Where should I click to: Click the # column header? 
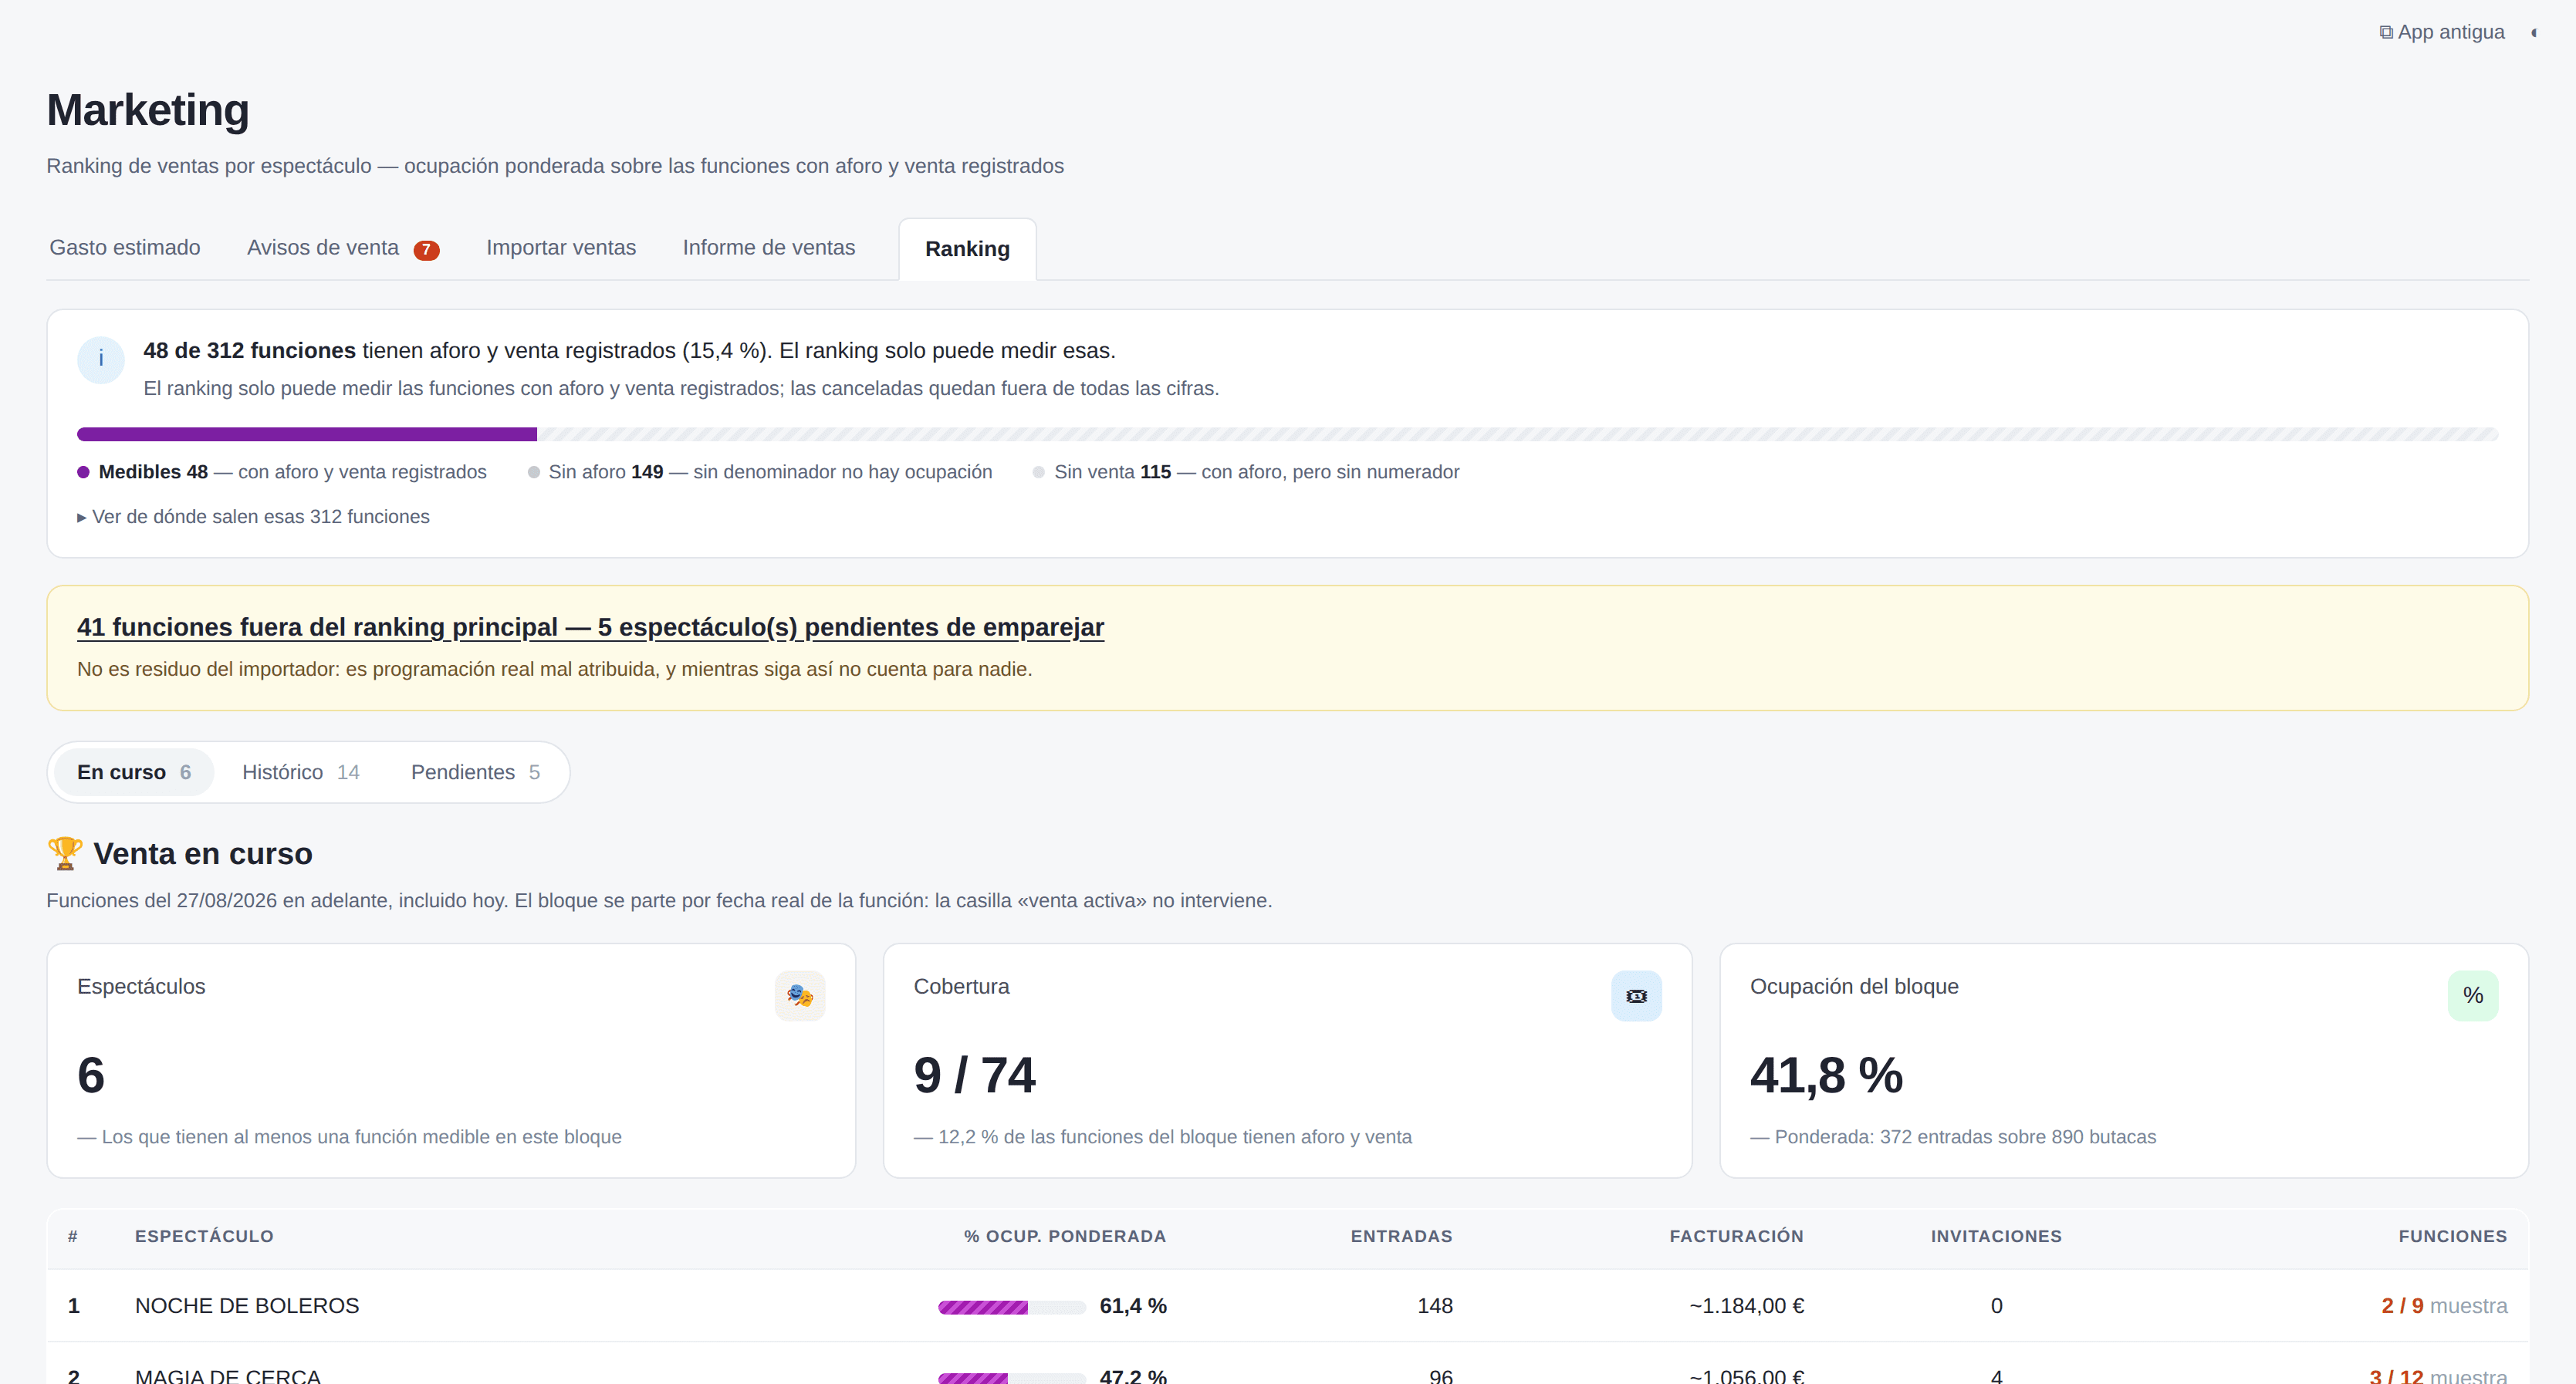click(x=73, y=1236)
